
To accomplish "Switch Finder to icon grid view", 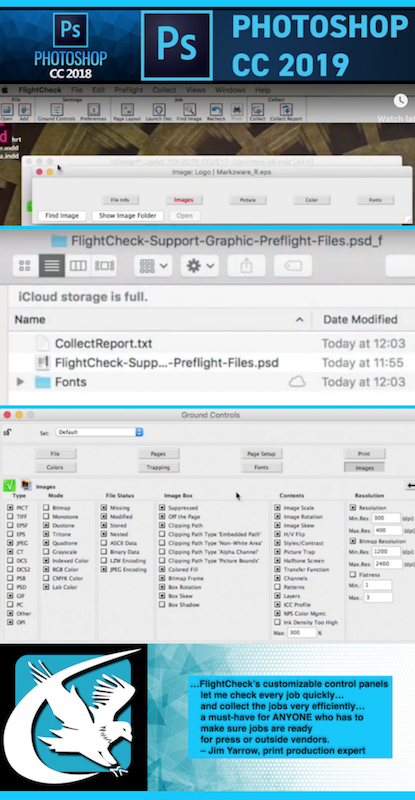I will coord(25,266).
